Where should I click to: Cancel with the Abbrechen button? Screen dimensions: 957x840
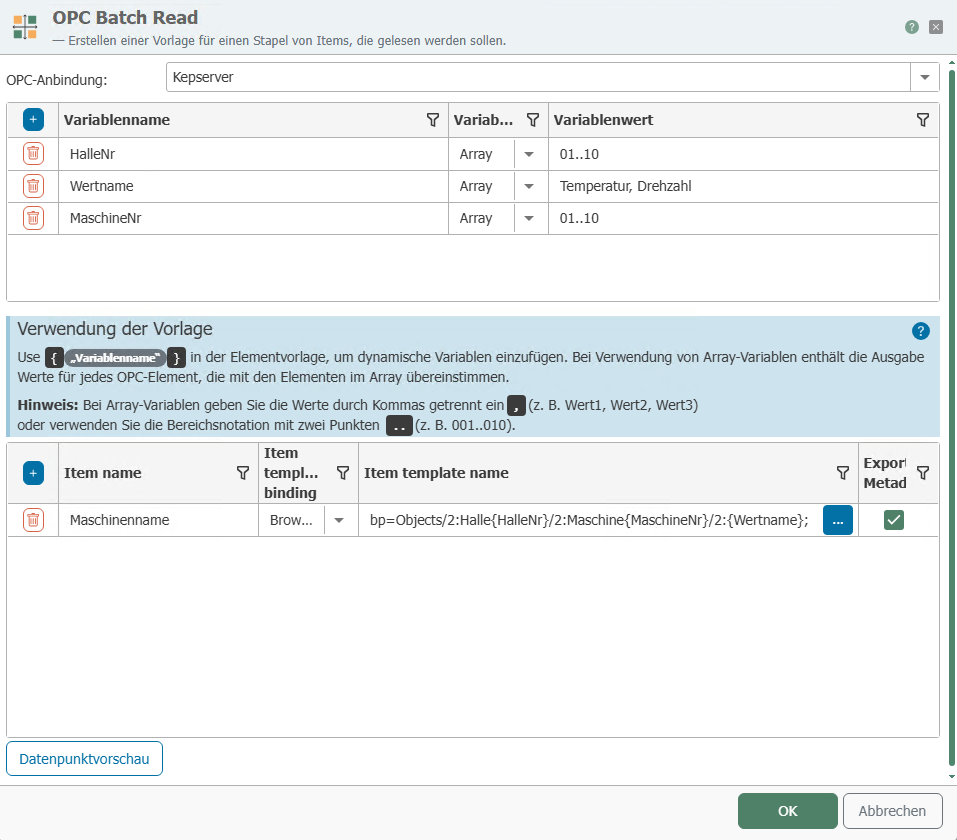(892, 811)
